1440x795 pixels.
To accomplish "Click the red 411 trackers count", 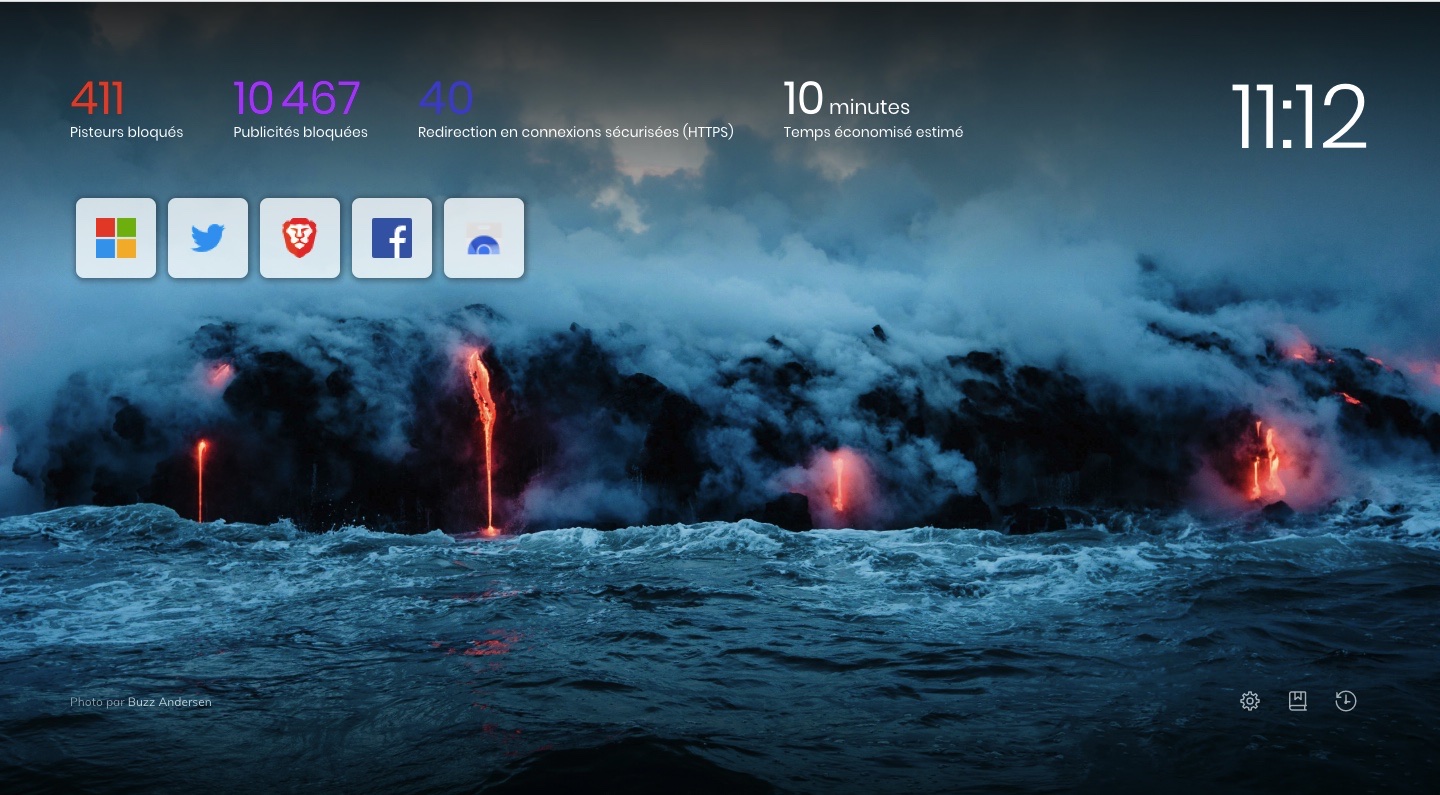I will coord(97,99).
